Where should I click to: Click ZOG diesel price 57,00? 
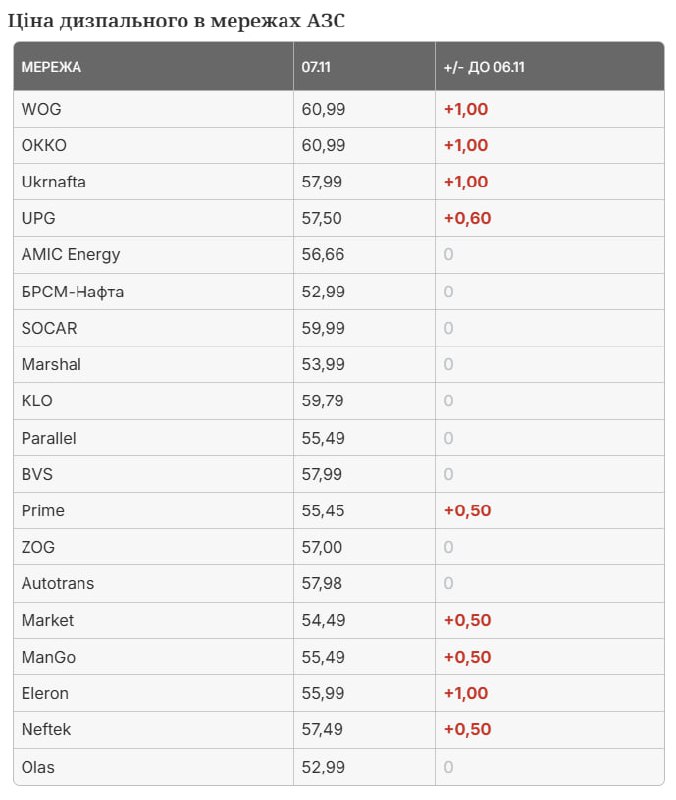pyautogui.click(x=323, y=547)
